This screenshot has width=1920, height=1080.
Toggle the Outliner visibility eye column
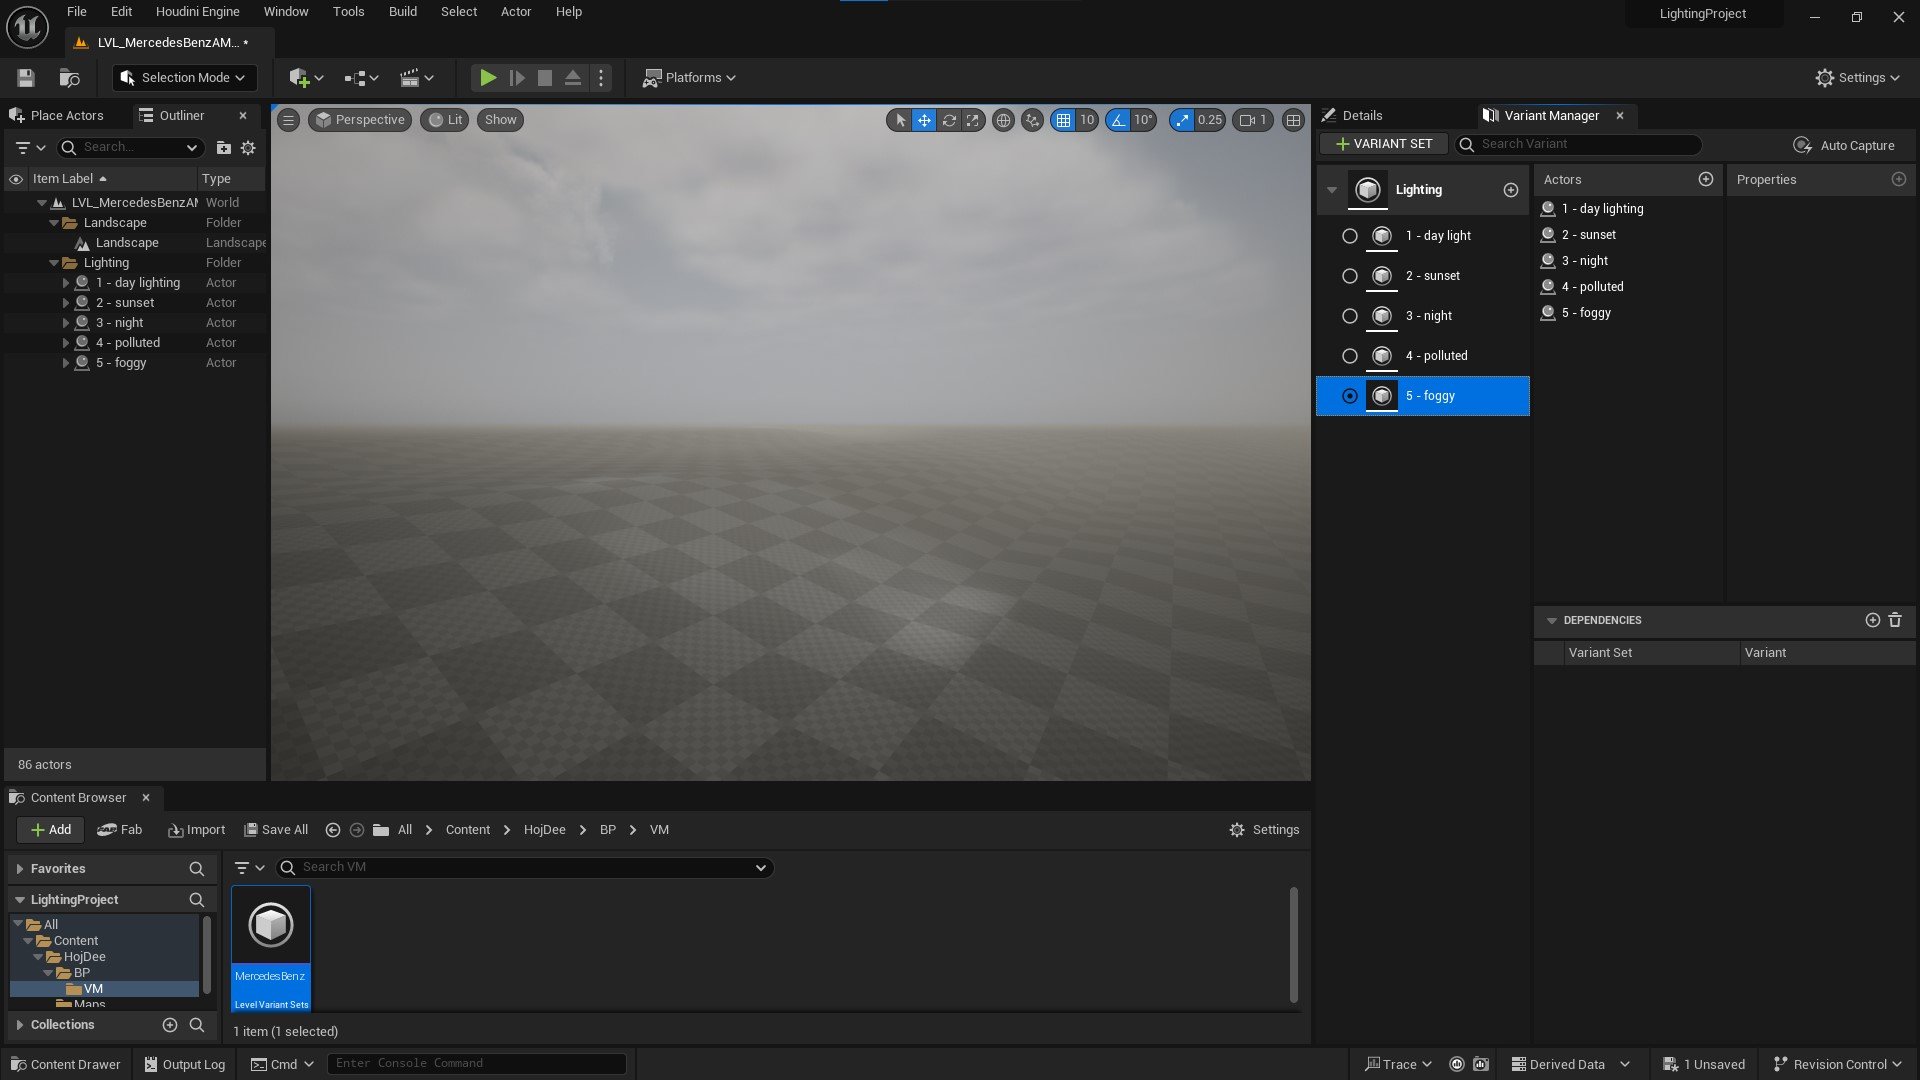pos(16,179)
